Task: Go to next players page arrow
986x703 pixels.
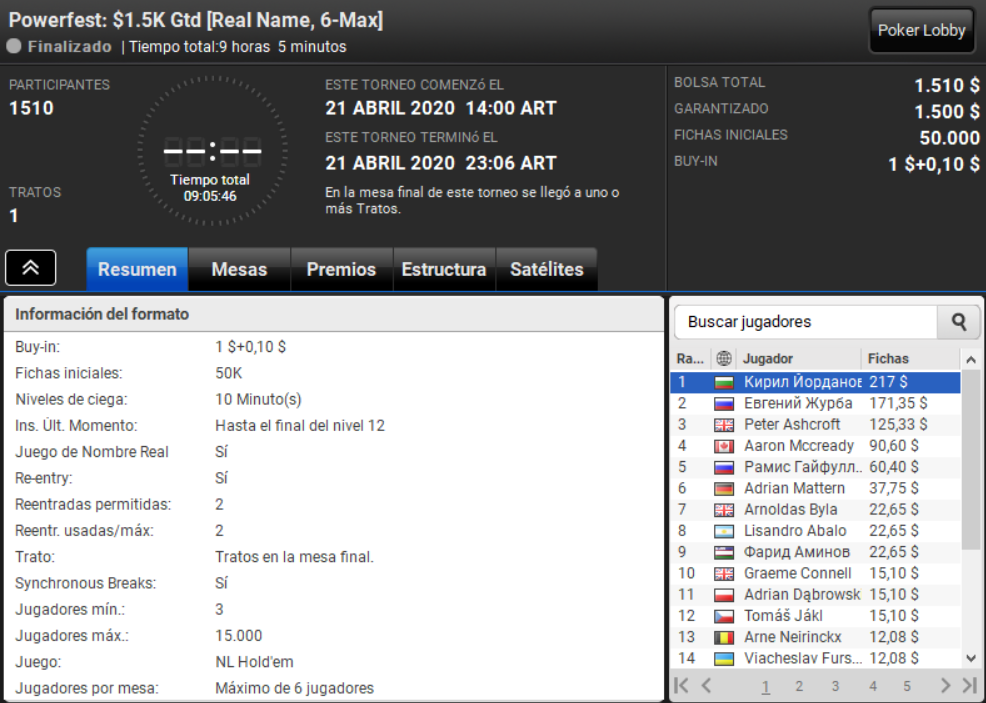Action: coord(945,685)
